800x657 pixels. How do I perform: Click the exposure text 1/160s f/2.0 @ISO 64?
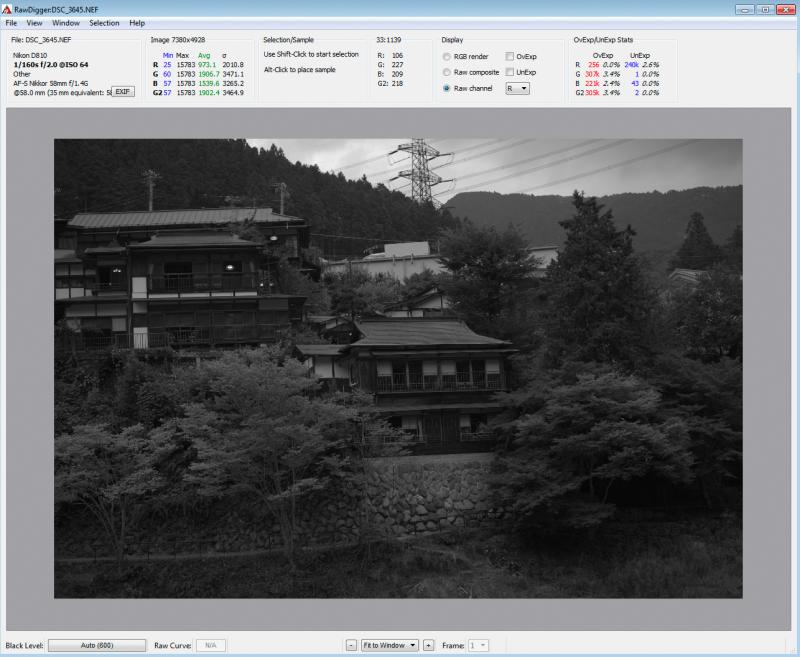(51, 65)
